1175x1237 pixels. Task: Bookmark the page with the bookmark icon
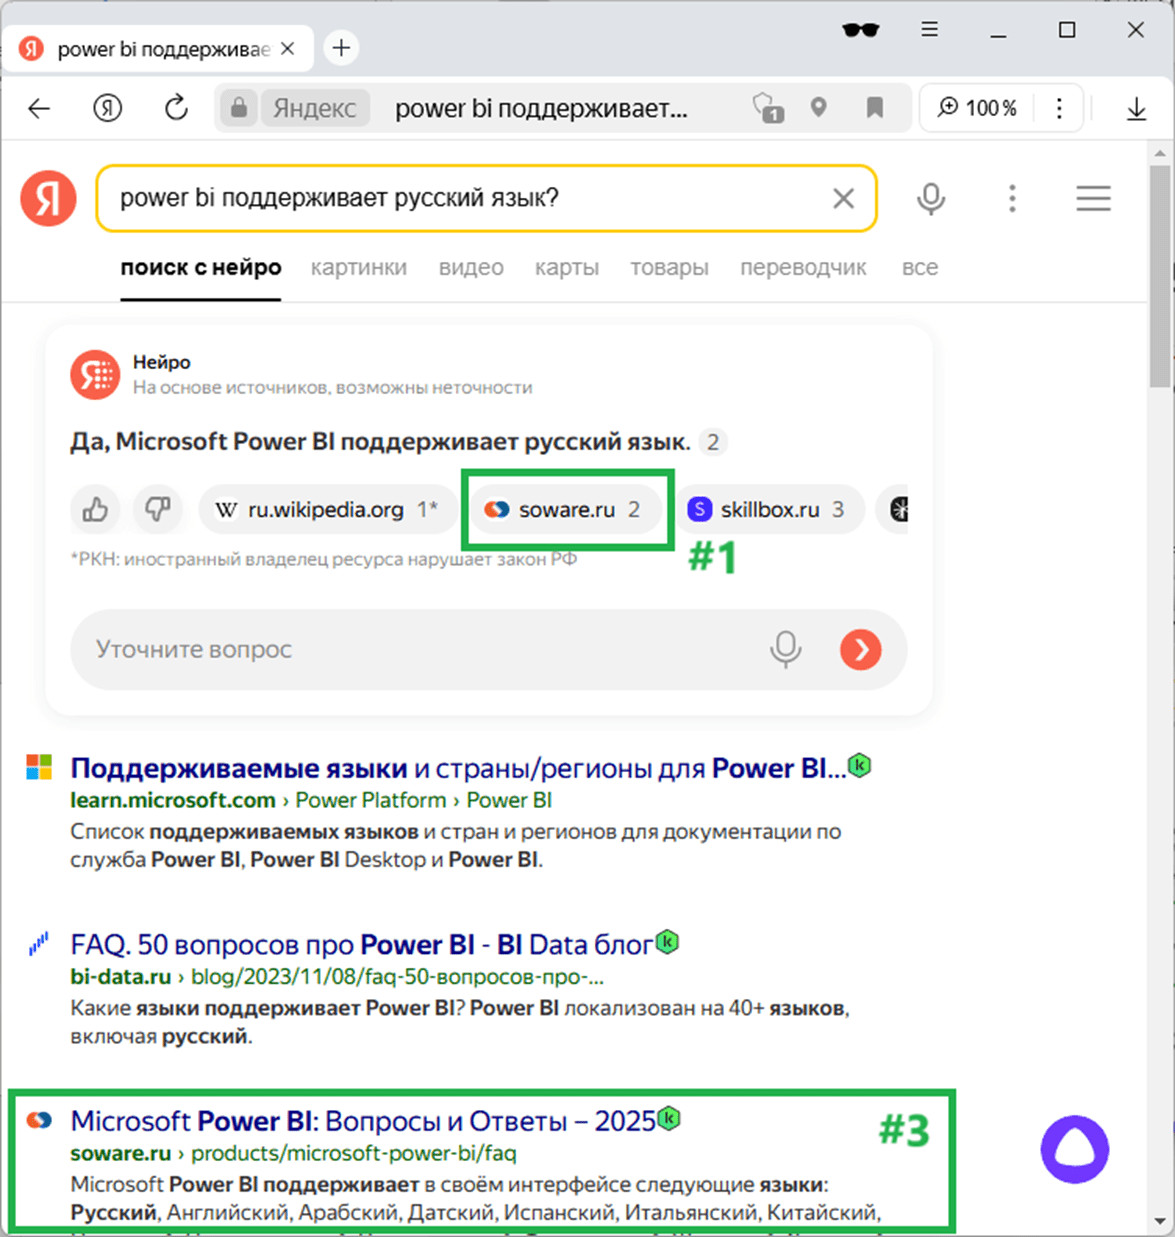[x=875, y=107]
